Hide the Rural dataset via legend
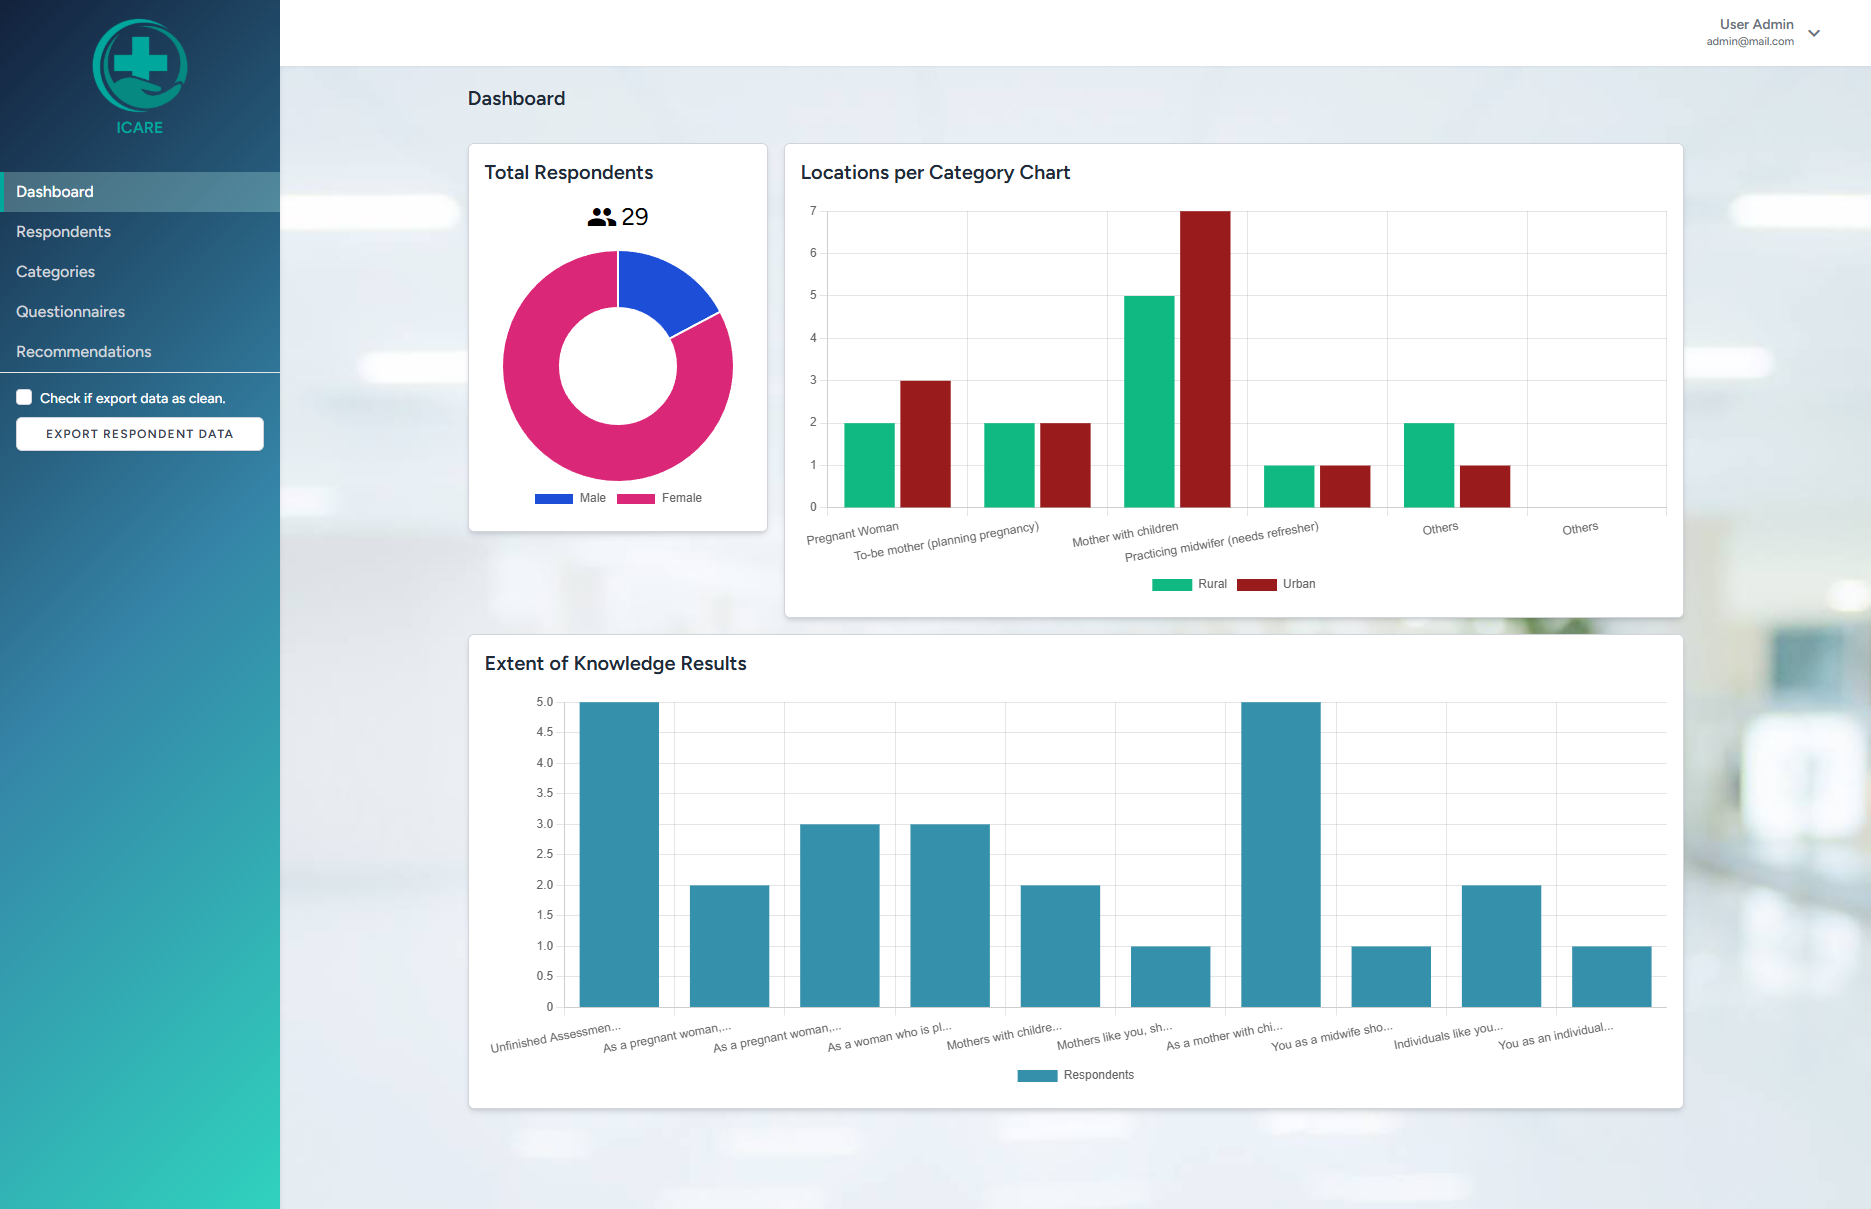This screenshot has height=1209, width=1871. tap(1171, 584)
